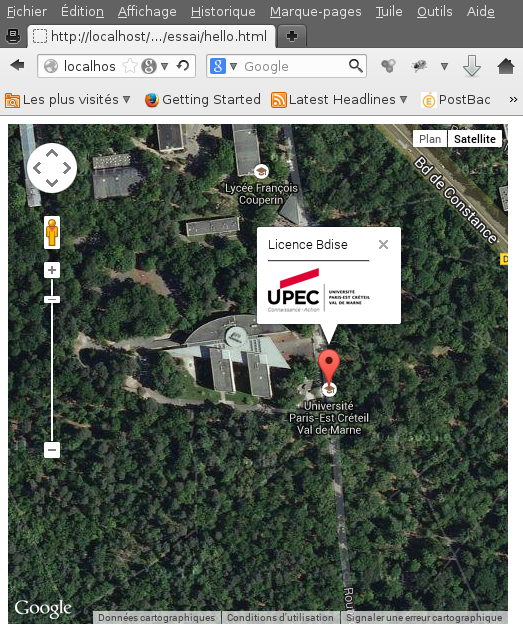Image resolution: width=523 pixels, height=632 pixels.
Task: Close the Licence Bdise info window
Action: 383,244
